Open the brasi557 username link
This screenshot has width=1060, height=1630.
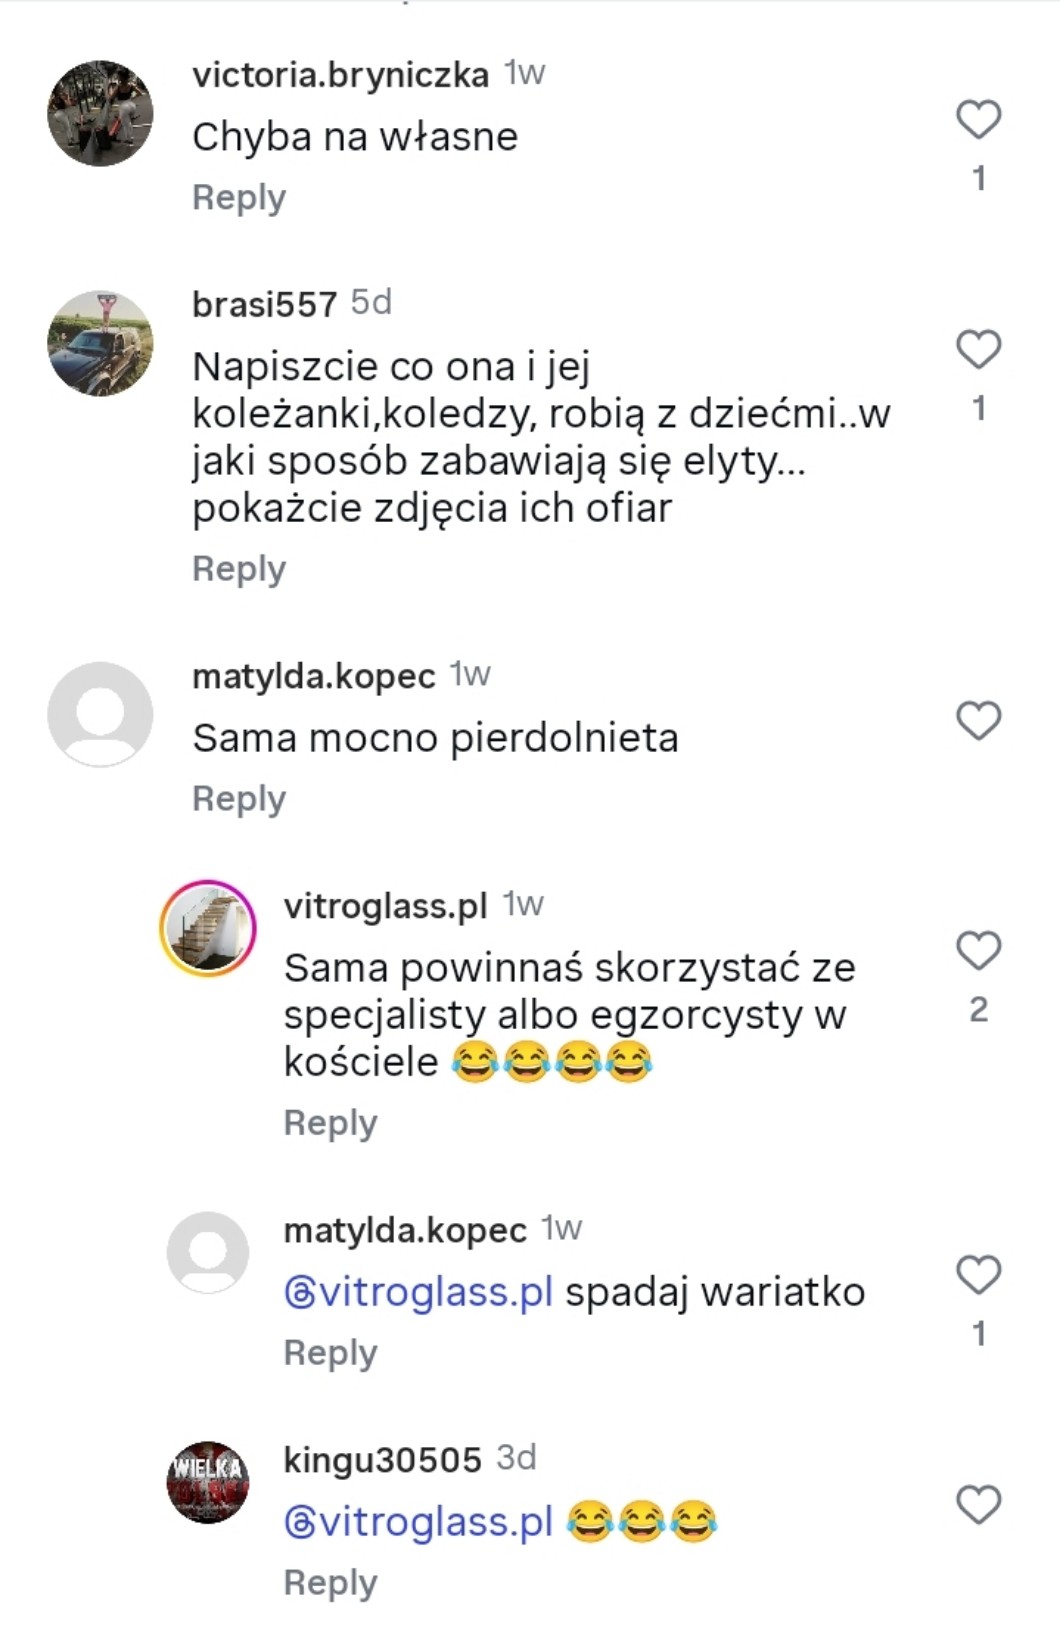pyautogui.click(x=264, y=304)
